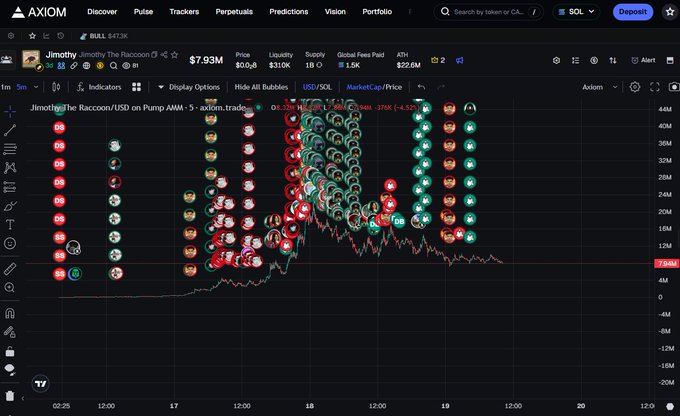Viewport: 680px width, 416px height.
Task: Open the token website globe icon
Action: point(87,66)
